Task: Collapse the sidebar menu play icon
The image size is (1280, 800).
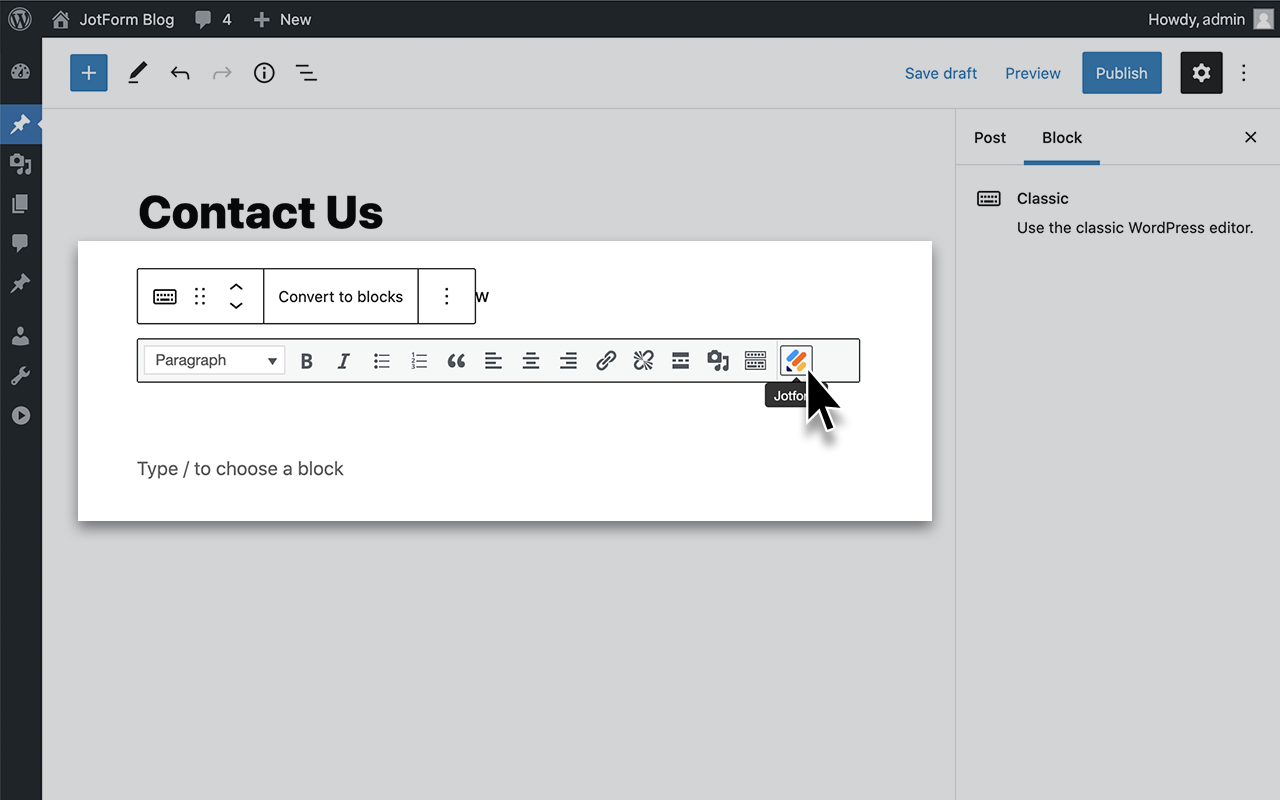Action: pos(20,415)
